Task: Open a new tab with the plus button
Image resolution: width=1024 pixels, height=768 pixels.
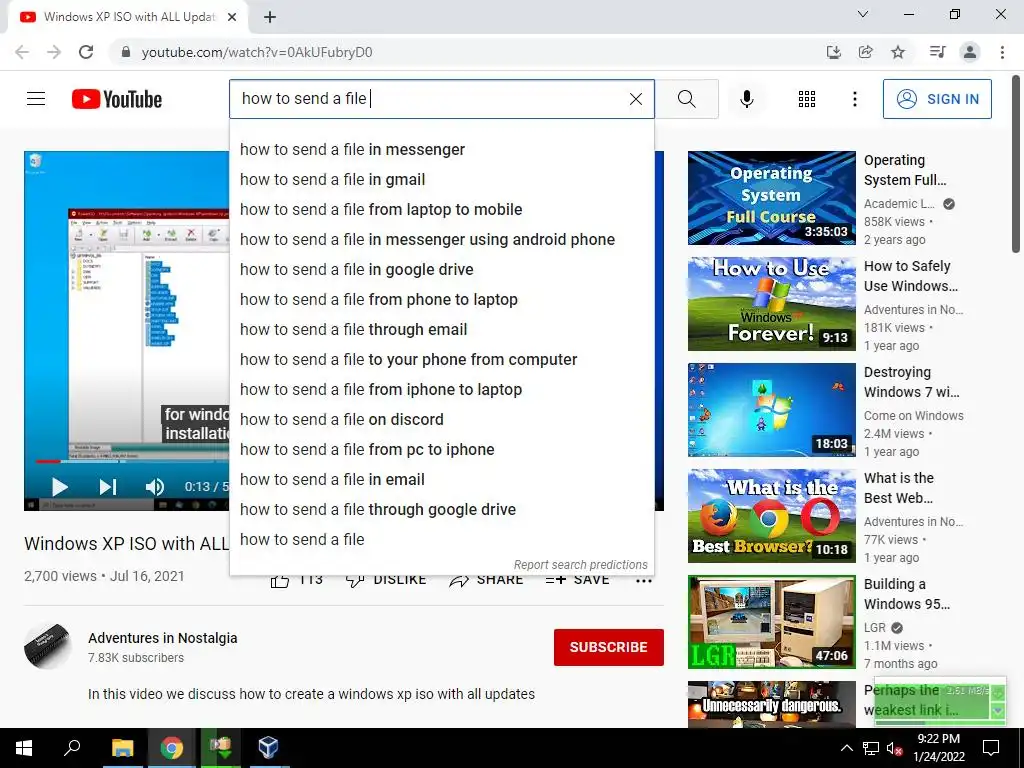Action: click(x=270, y=17)
